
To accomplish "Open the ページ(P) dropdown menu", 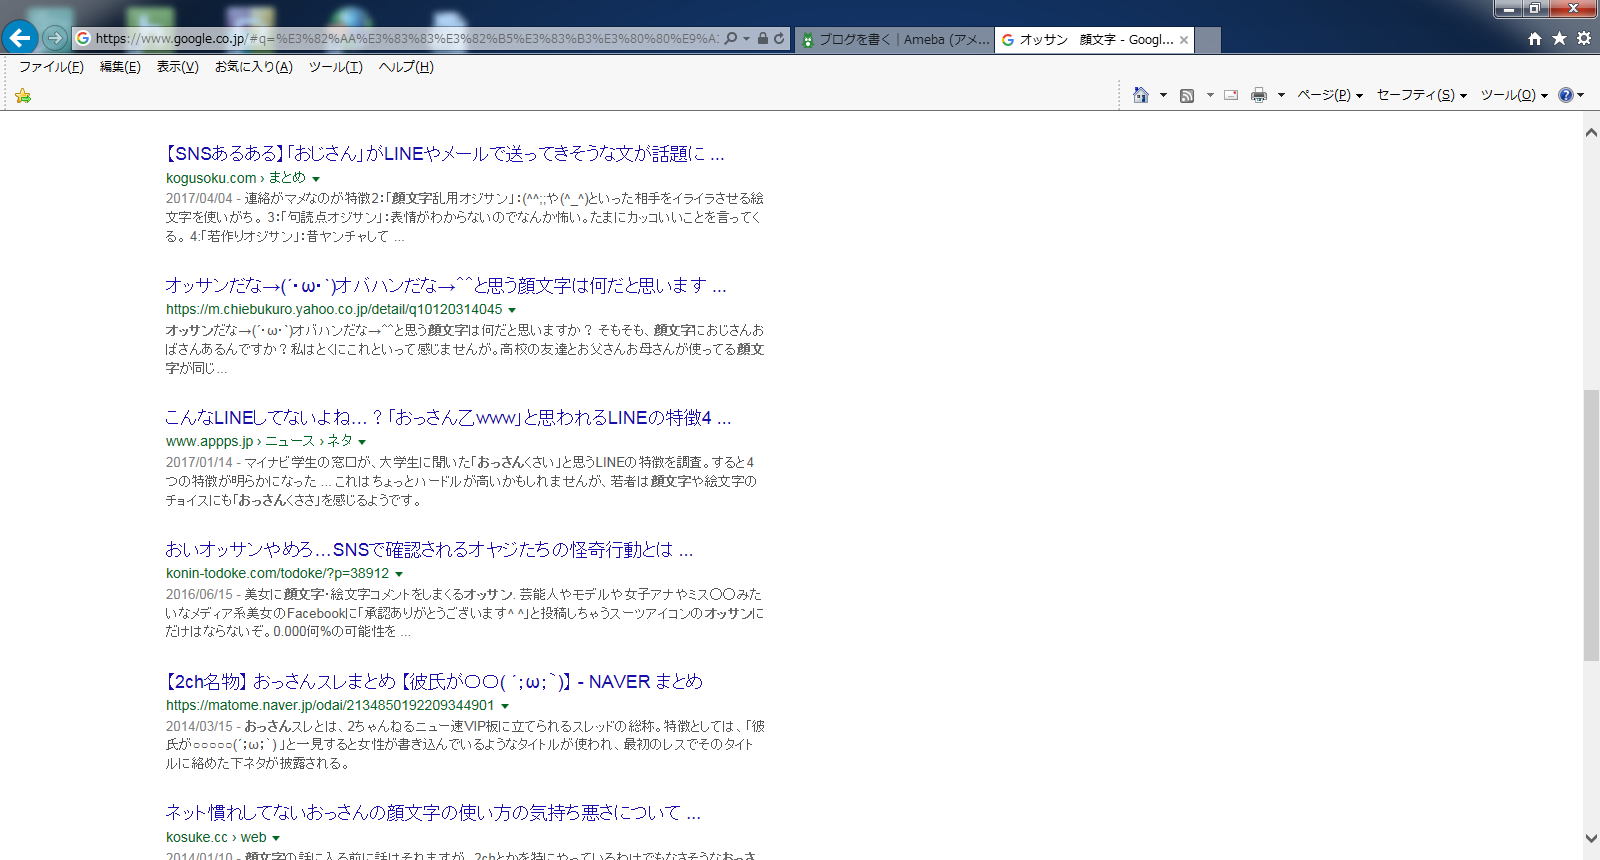I will pyautogui.click(x=1330, y=95).
